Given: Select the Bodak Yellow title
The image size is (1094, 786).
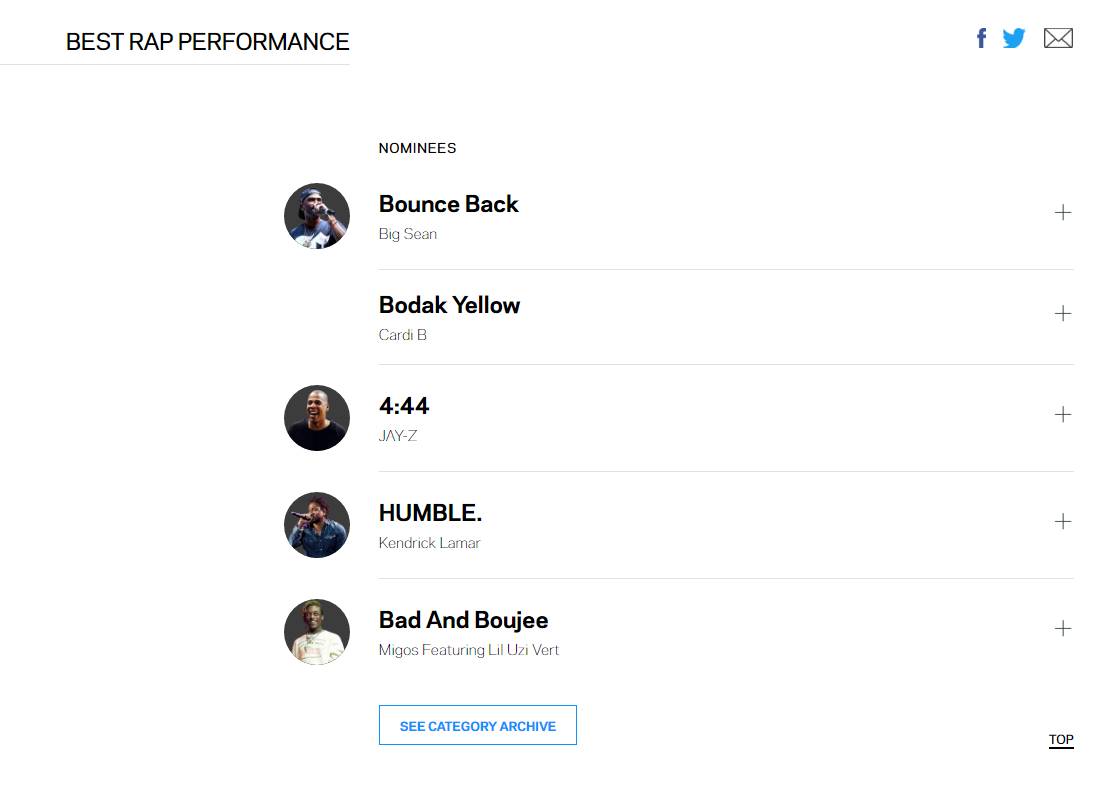Looking at the screenshot, I should pos(449,305).
